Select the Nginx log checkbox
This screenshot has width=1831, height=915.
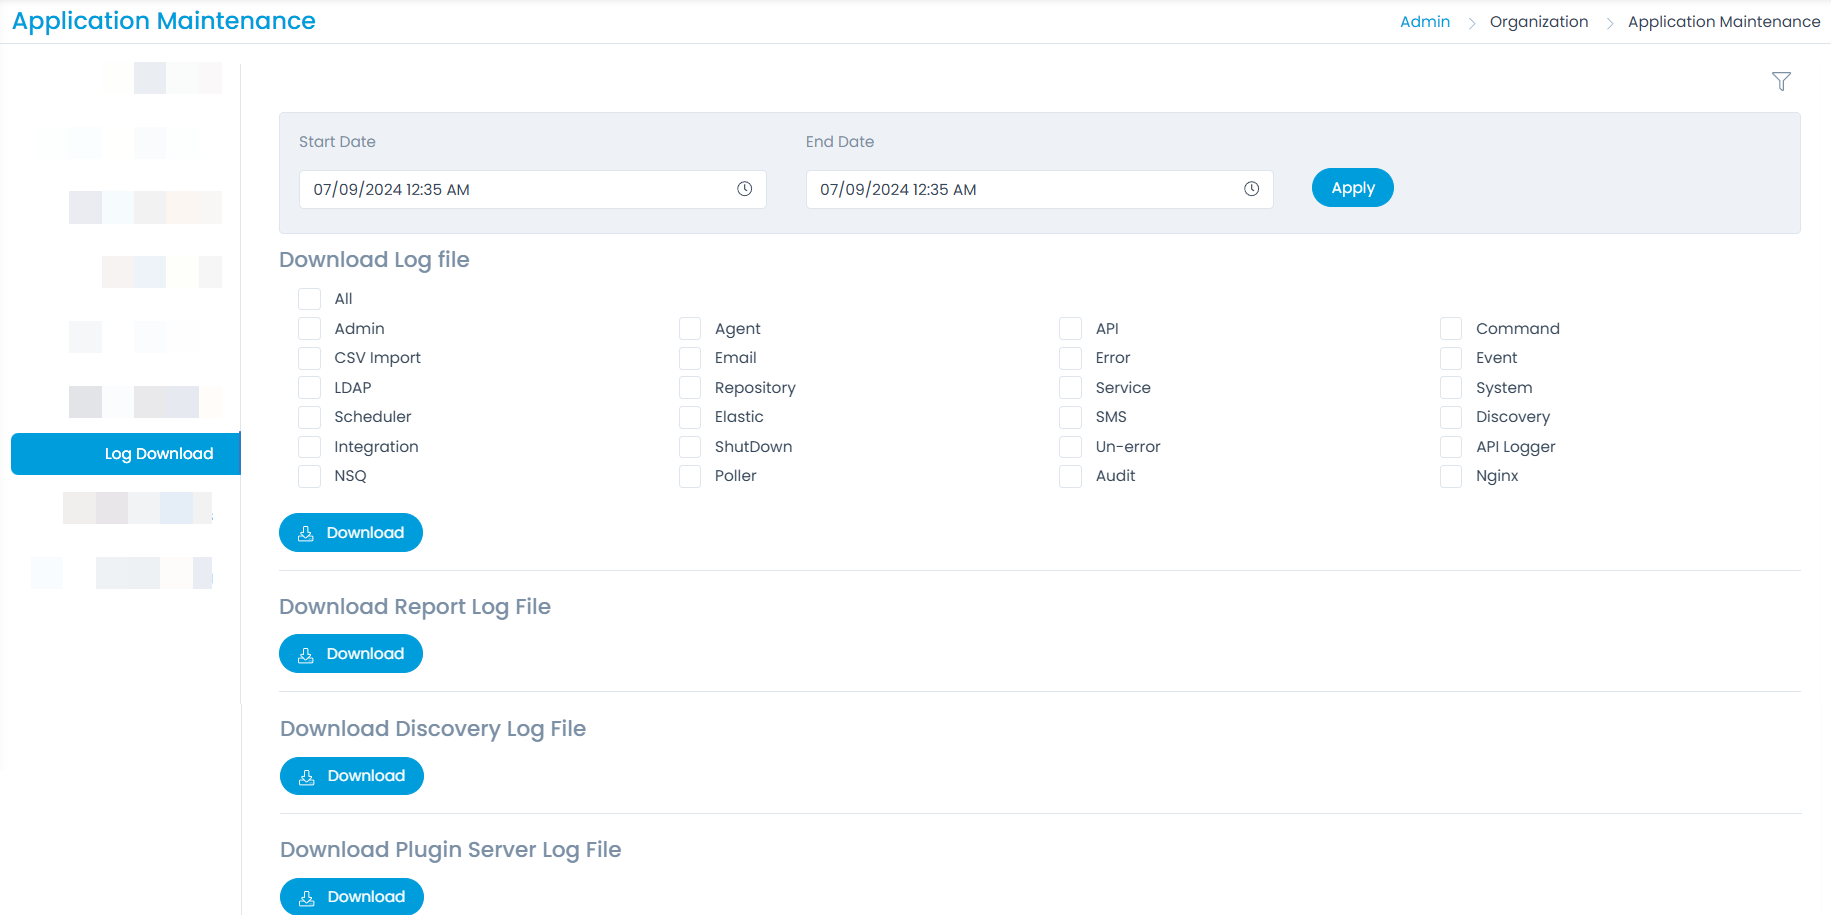(1451, 476)
